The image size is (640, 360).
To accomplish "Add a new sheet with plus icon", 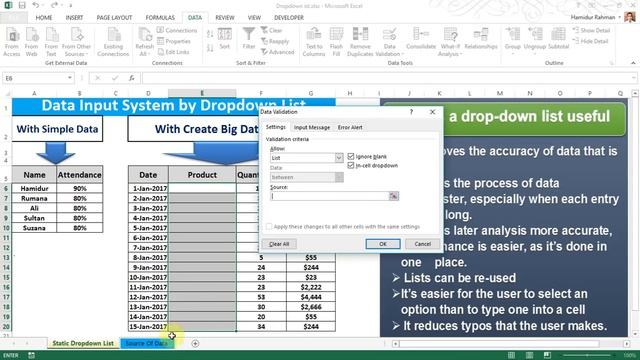I will pyautogui.click(x=195, y=344).
